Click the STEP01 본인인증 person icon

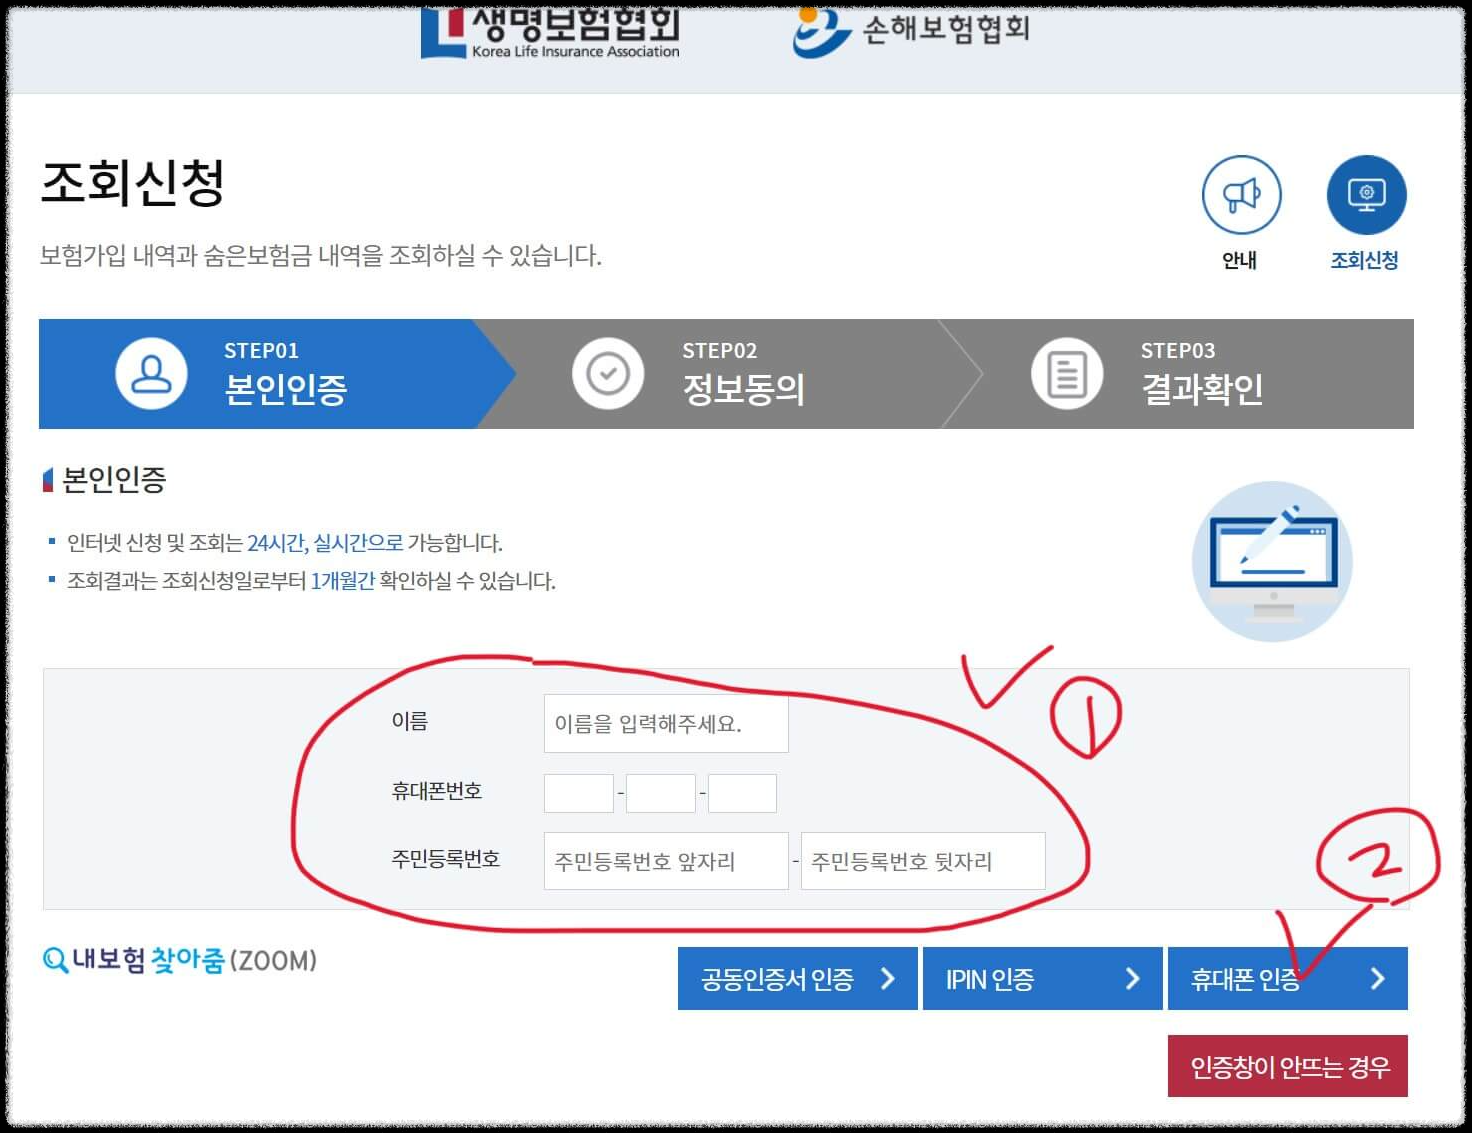pos(152,372)
